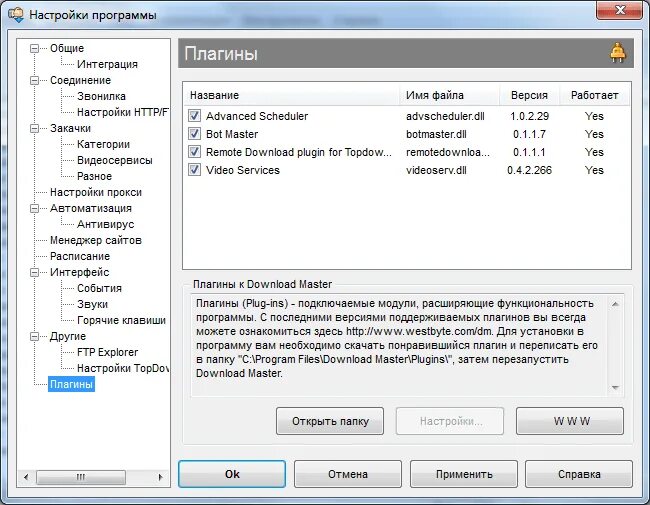Screen dimensions: 650x505
Task: Click tree scrollbar right arrow
Action: [x=160, y=477]
